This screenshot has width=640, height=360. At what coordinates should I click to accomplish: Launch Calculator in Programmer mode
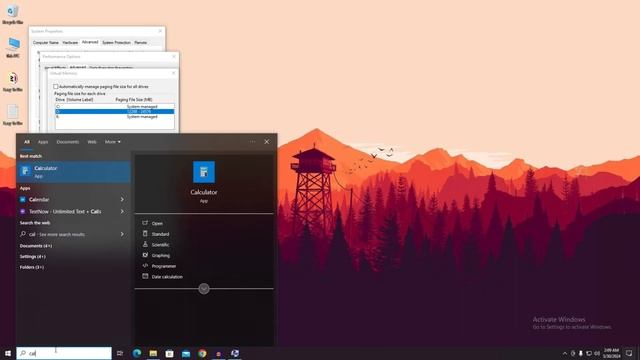tap(164, 266)
